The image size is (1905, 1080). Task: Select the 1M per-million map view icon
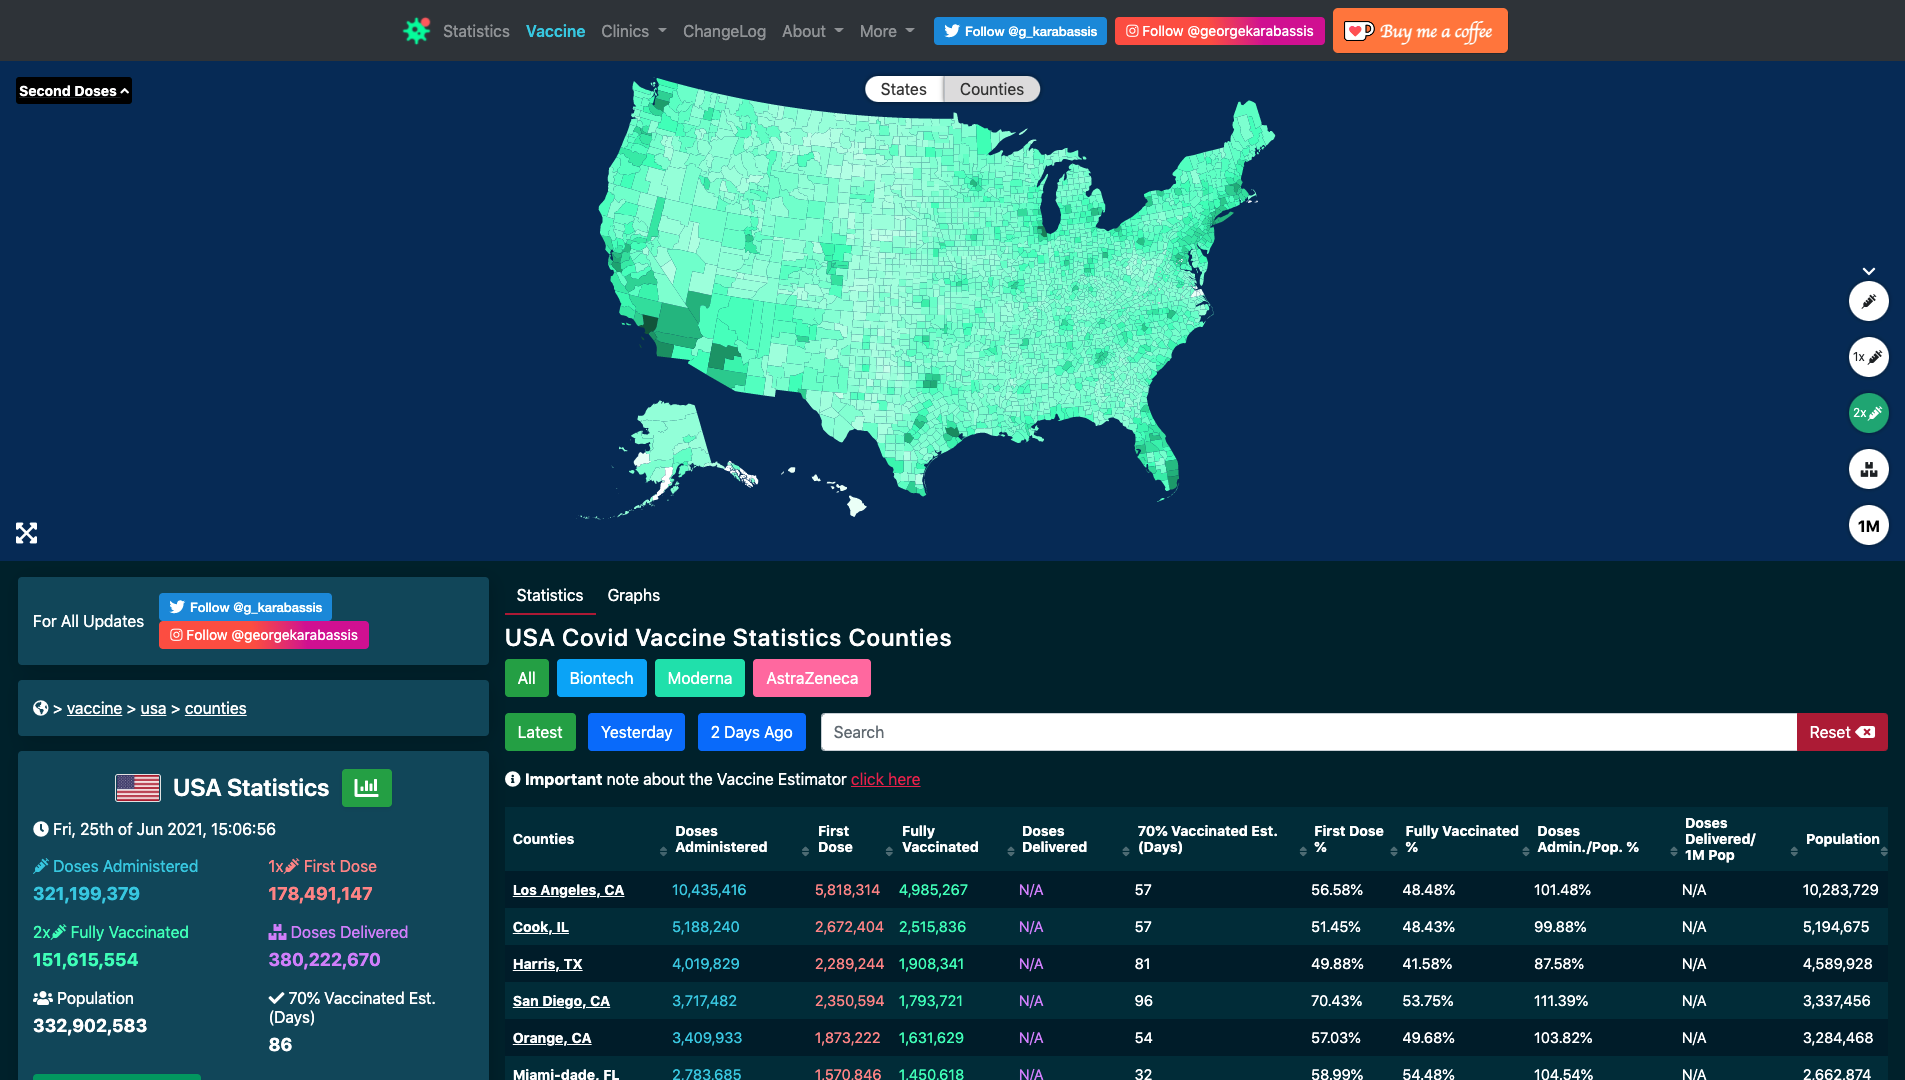1868,525
